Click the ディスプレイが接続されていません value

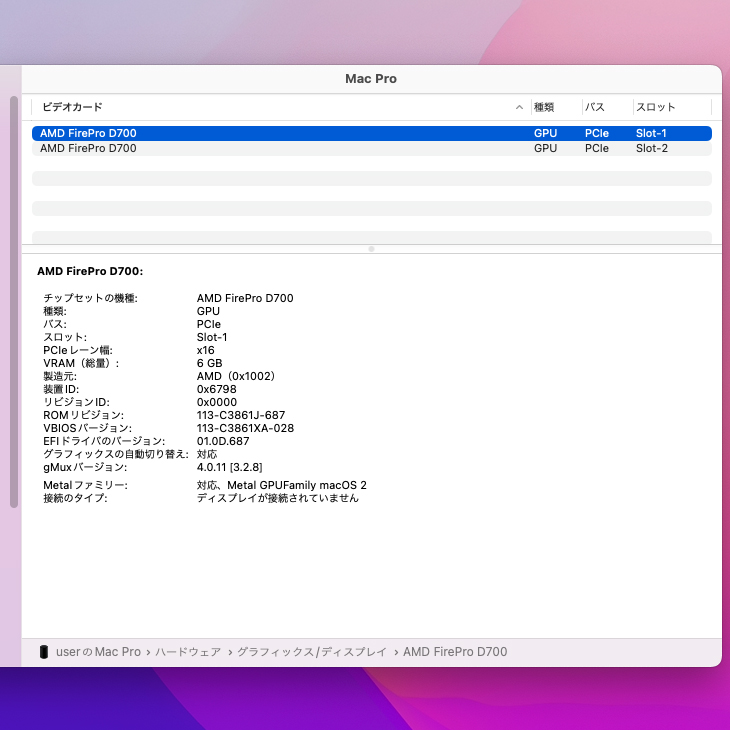(x=277, y=498)
